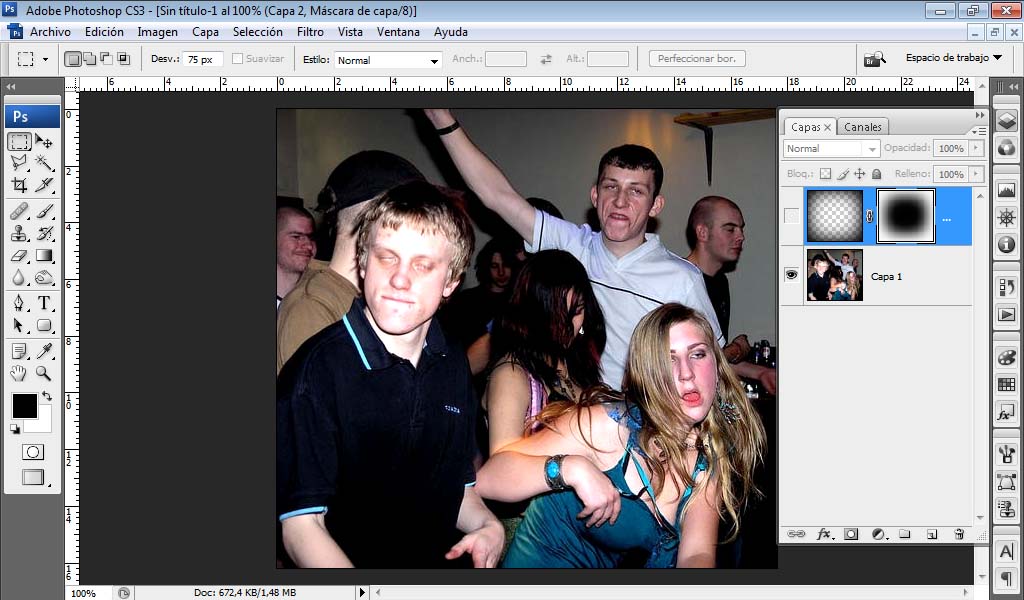Viewport: 1024px width, 600px height.
Task: Switch to the Canales tab
Action: 863,127
